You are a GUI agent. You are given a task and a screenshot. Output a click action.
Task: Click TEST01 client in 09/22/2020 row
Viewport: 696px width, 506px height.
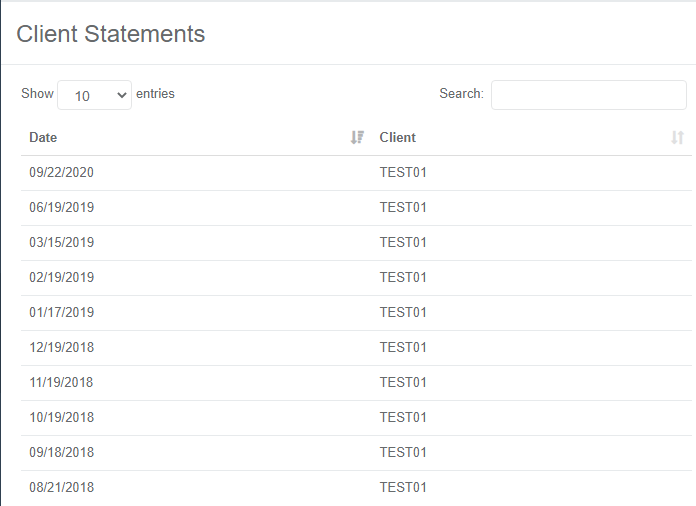tap(403, 173)
